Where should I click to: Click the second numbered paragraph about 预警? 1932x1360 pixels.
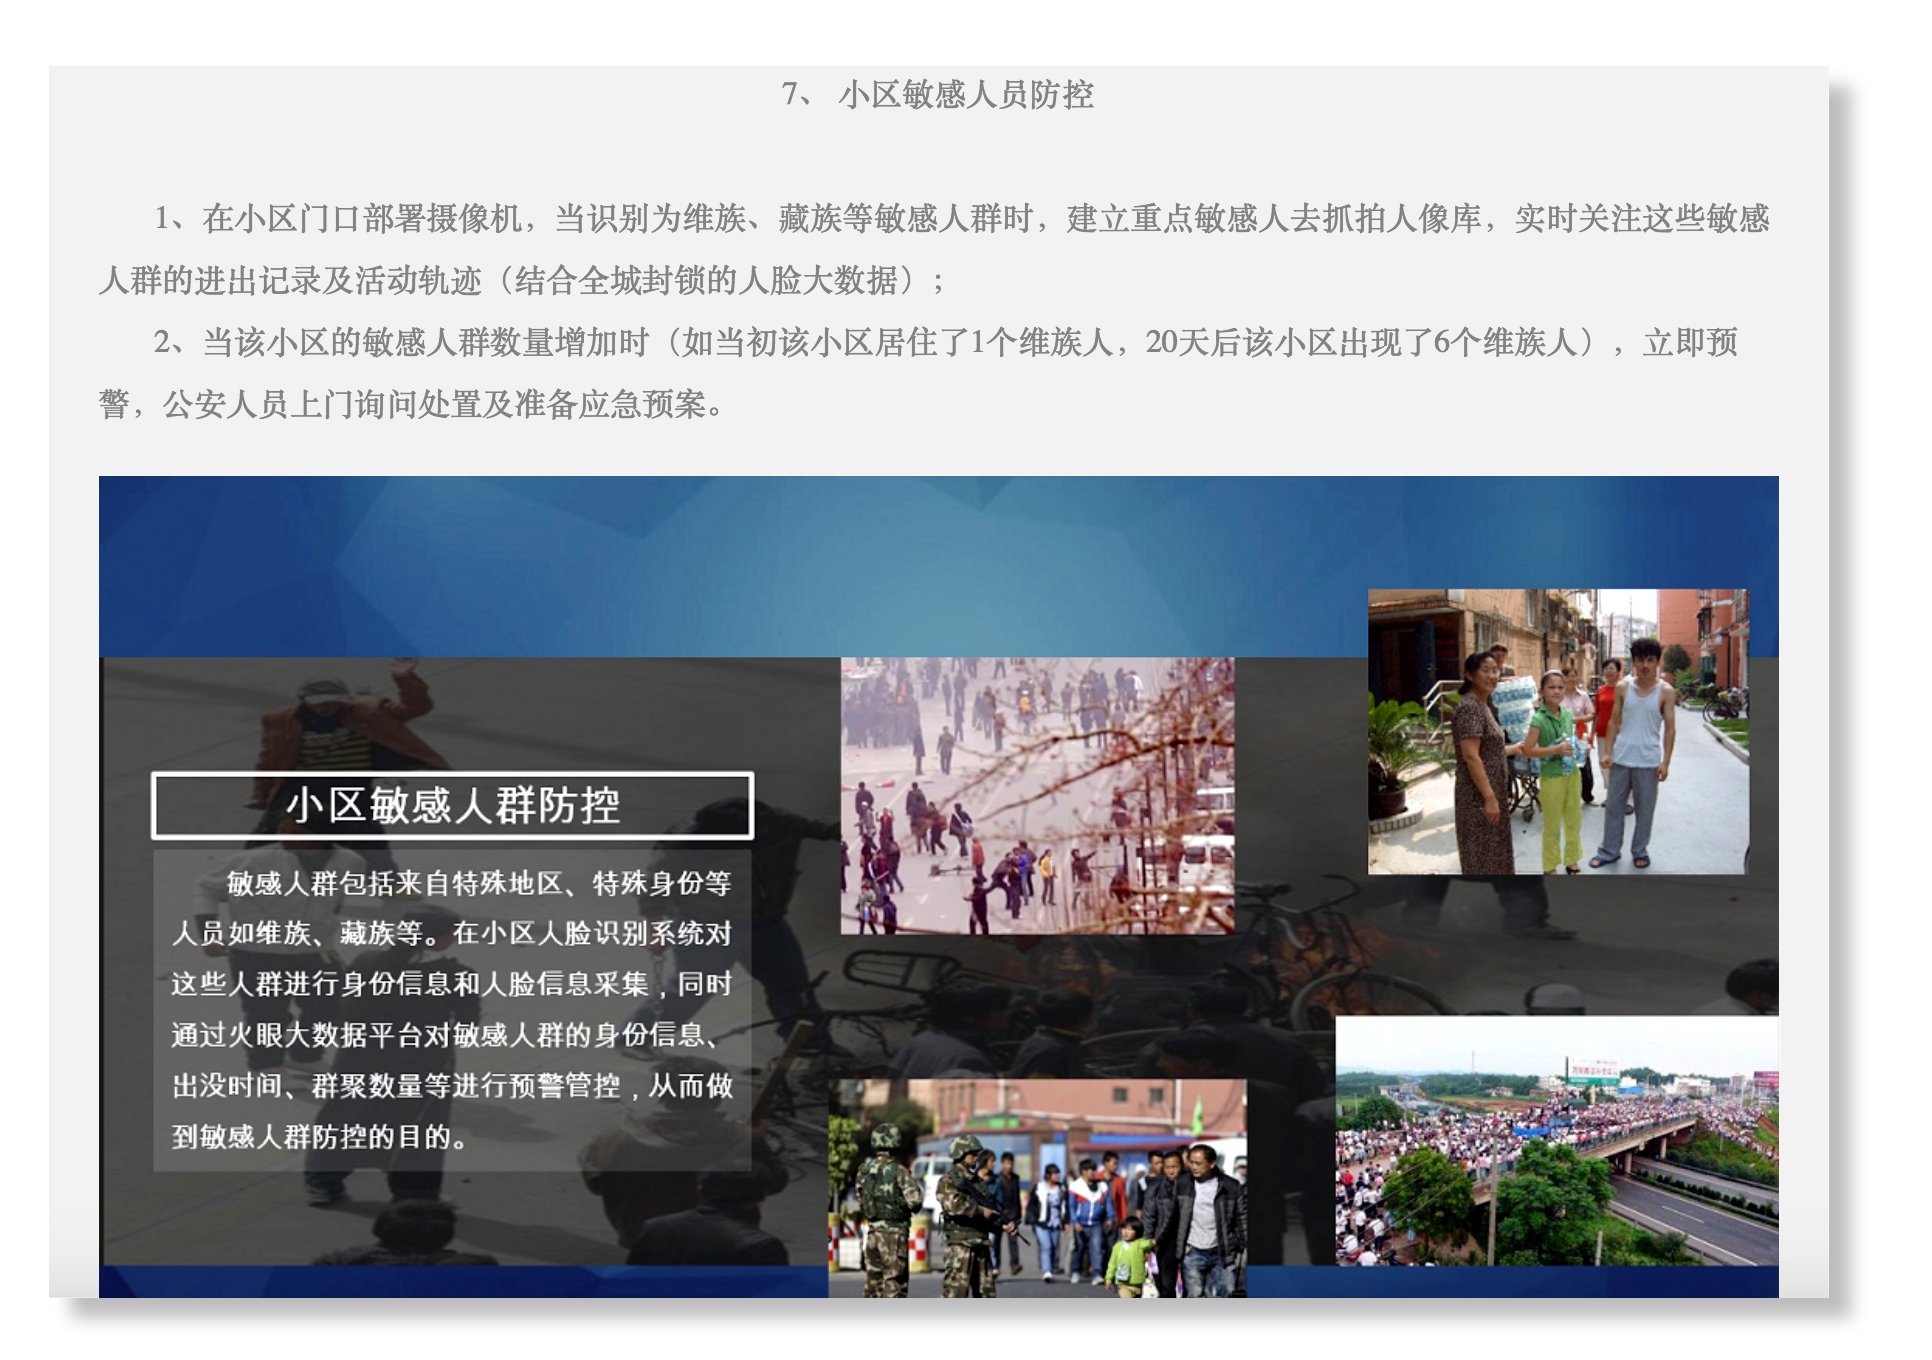coord(918,373)
